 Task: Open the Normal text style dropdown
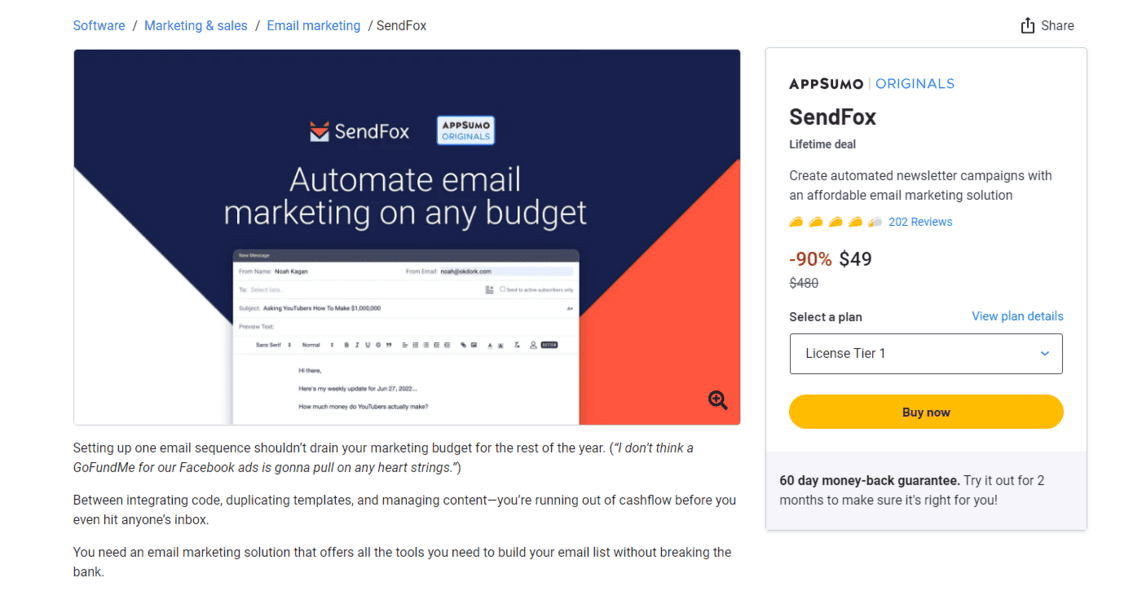point(312,343)
